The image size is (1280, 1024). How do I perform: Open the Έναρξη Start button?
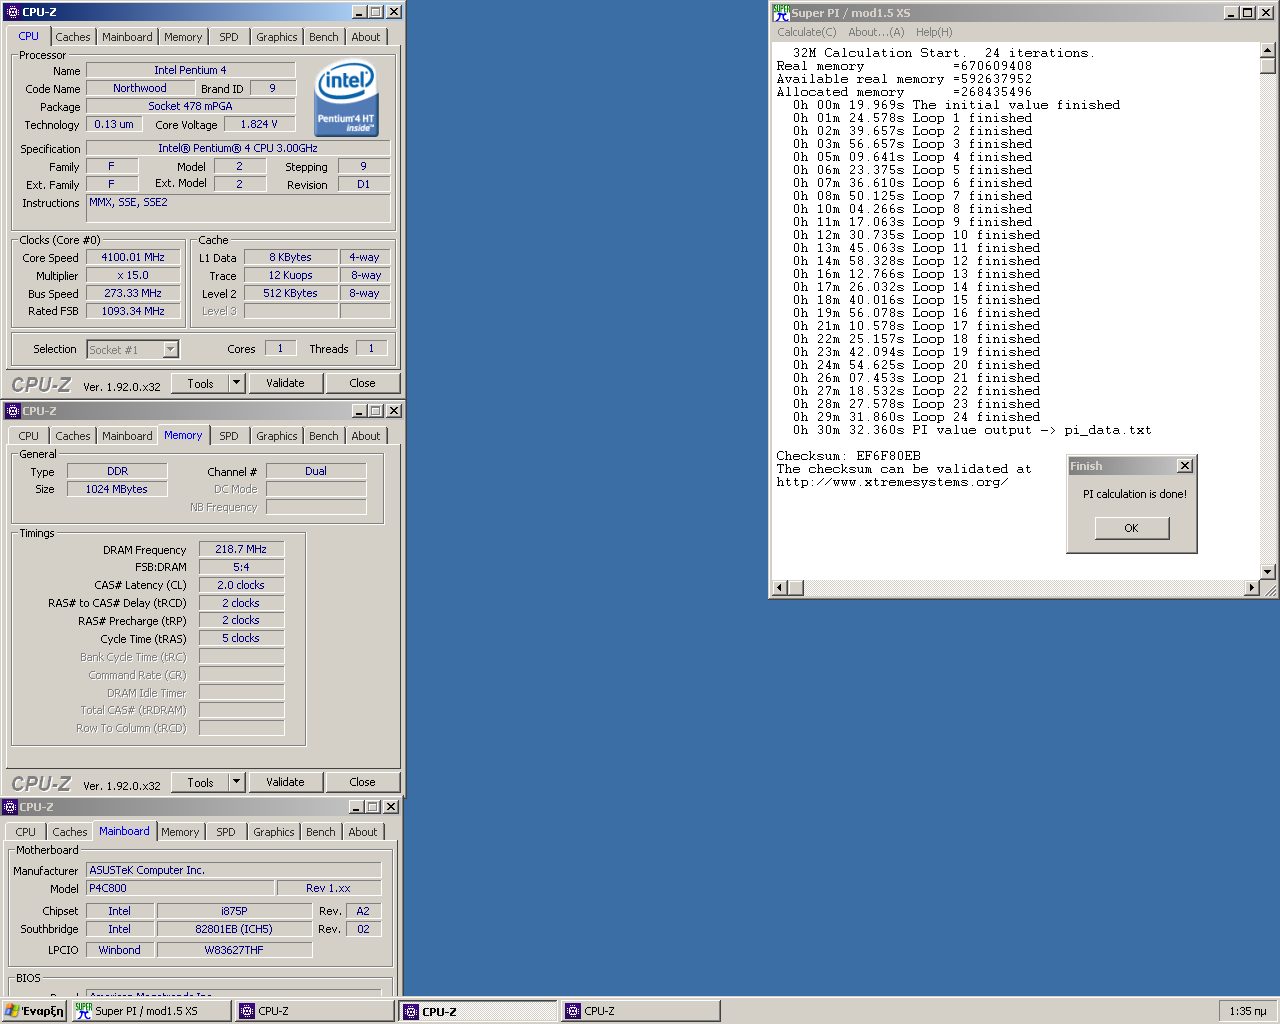point(35,1011)
